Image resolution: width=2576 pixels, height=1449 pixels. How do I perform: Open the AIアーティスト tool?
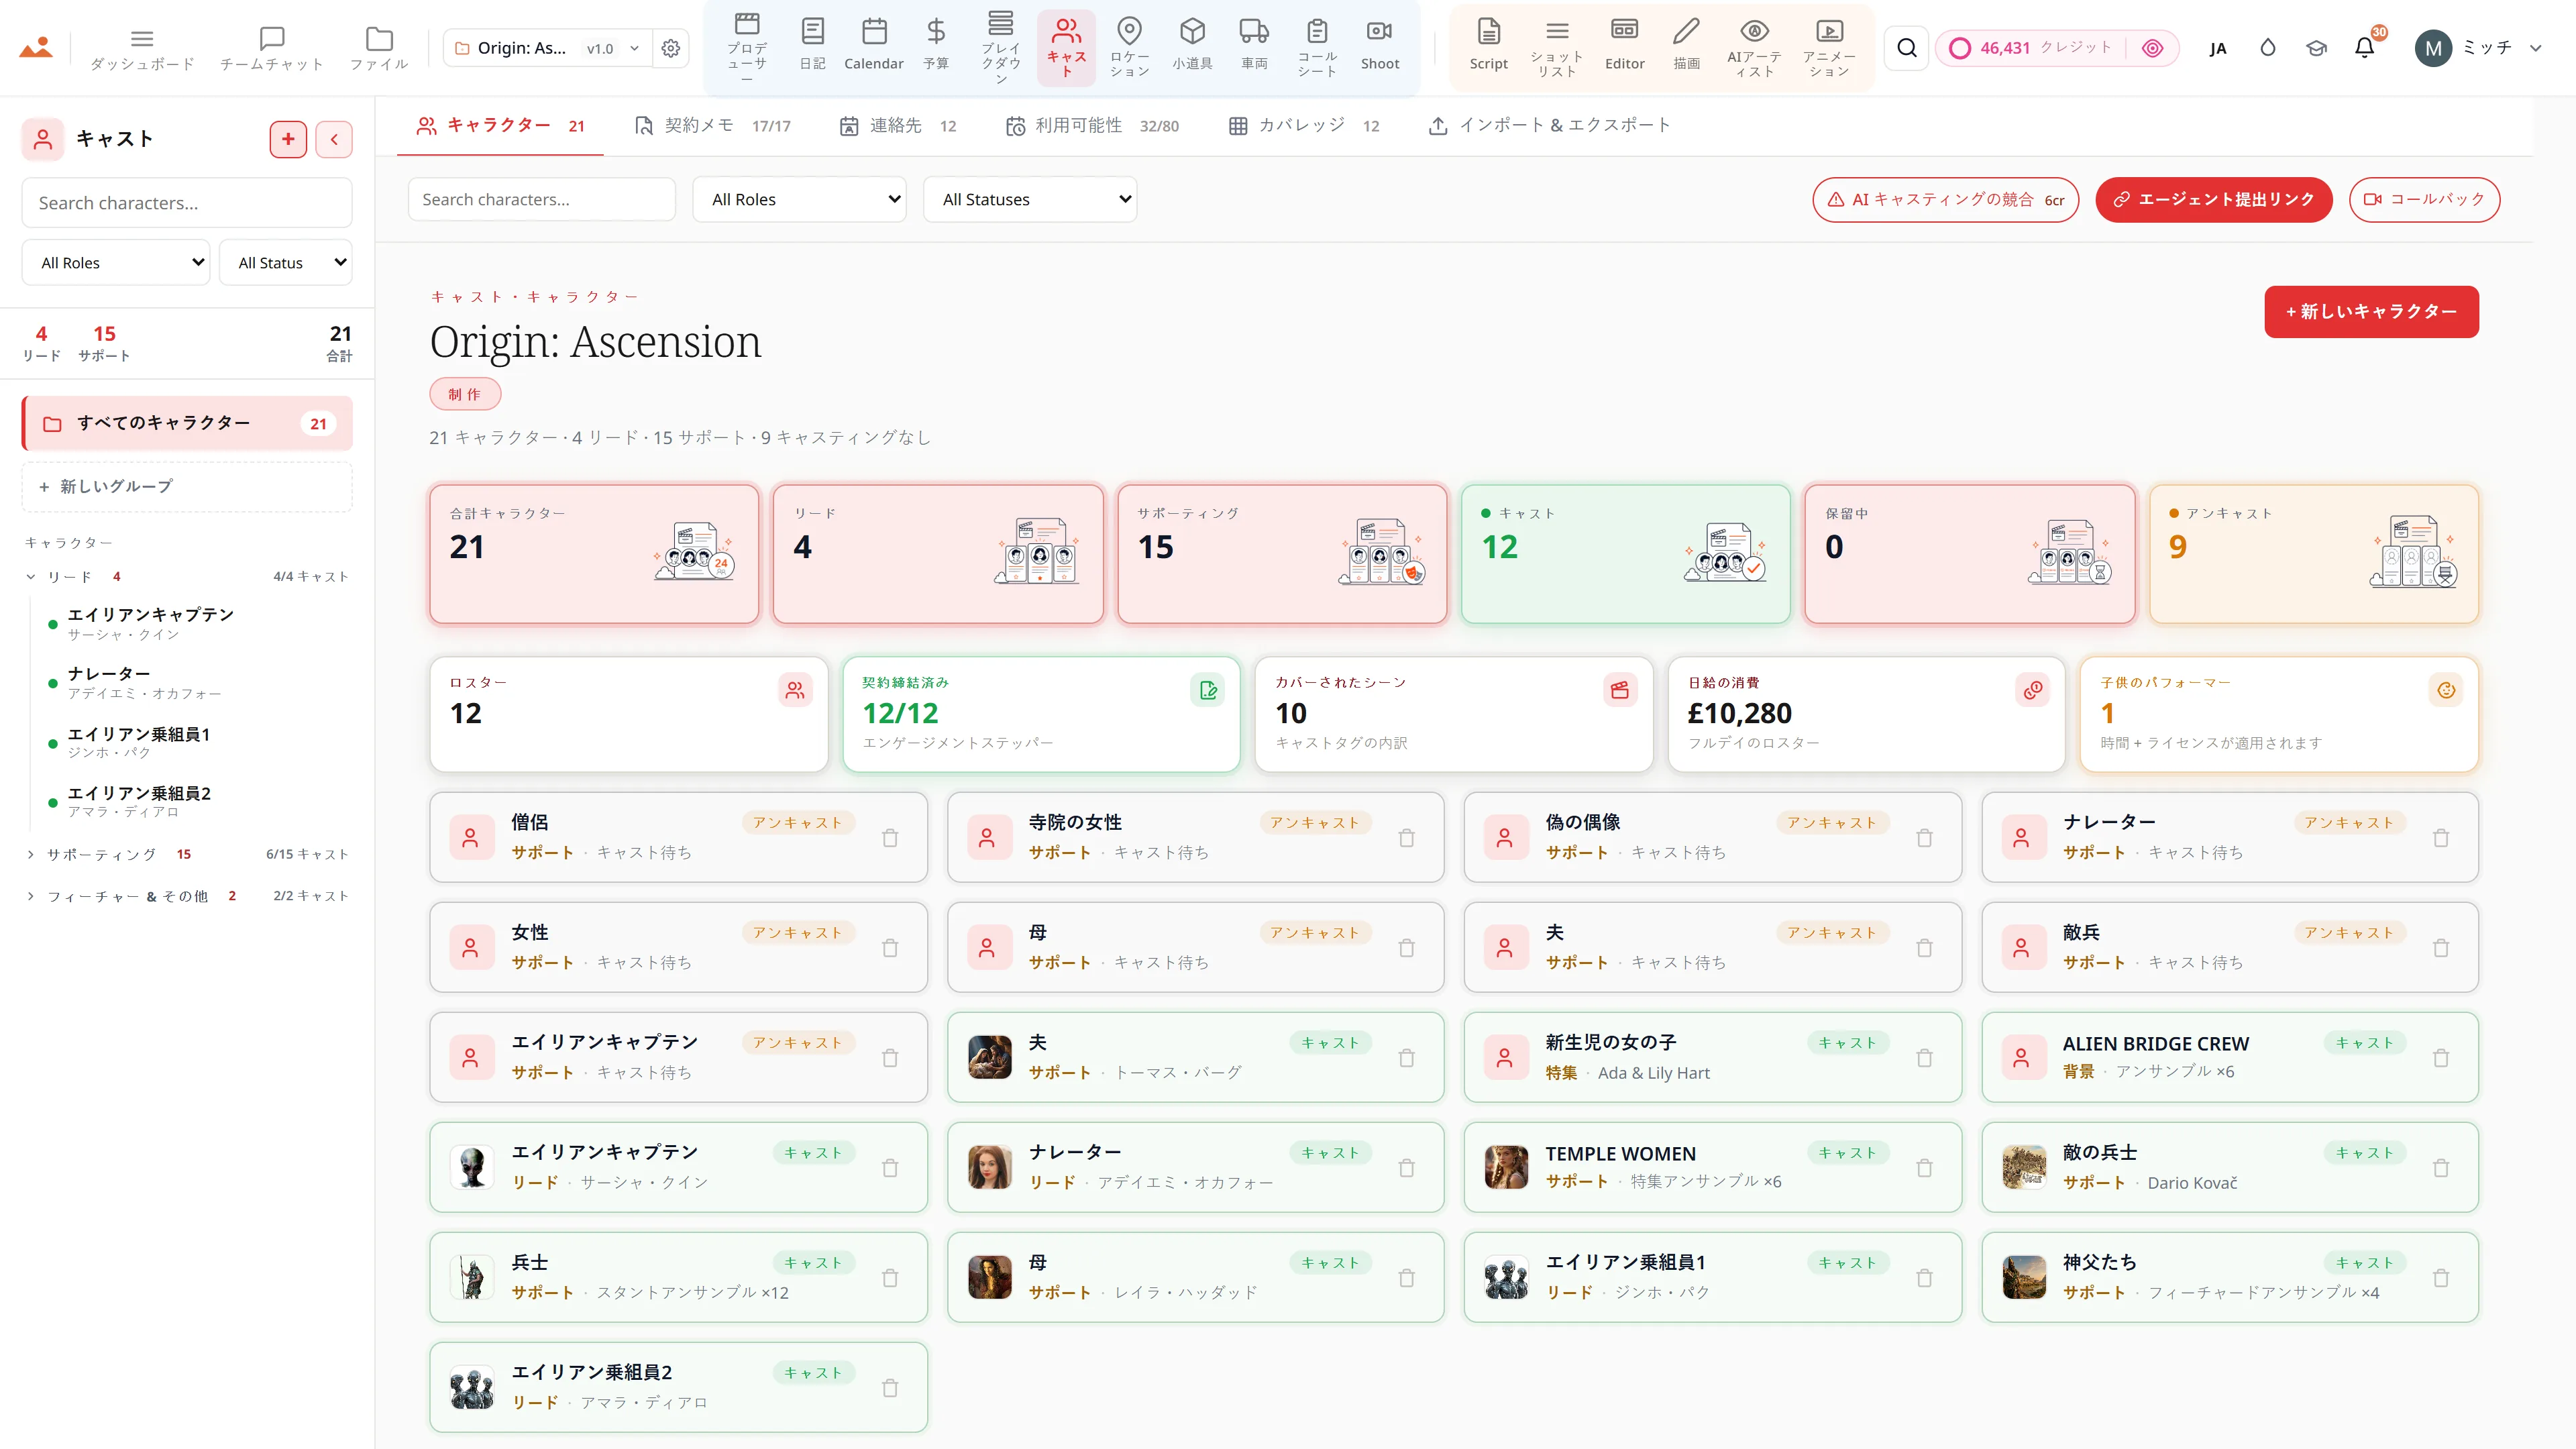[x=1755, y=47]
